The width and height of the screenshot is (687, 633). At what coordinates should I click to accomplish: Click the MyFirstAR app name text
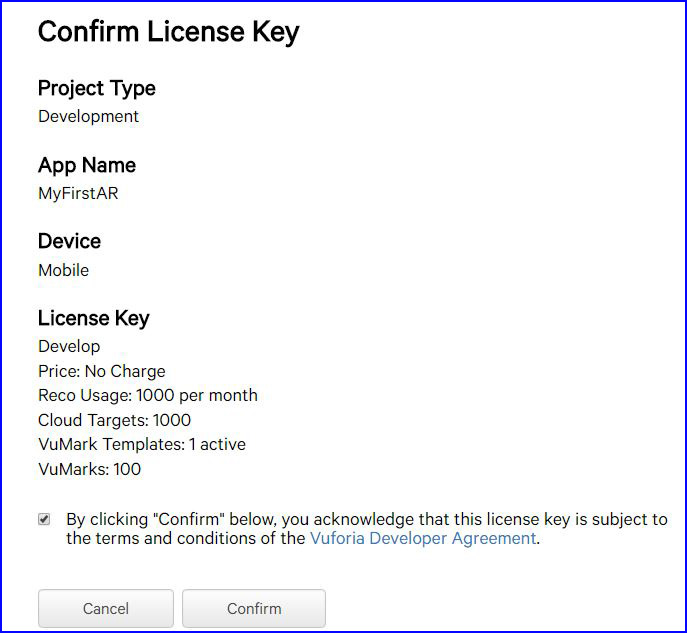[78, 193]
